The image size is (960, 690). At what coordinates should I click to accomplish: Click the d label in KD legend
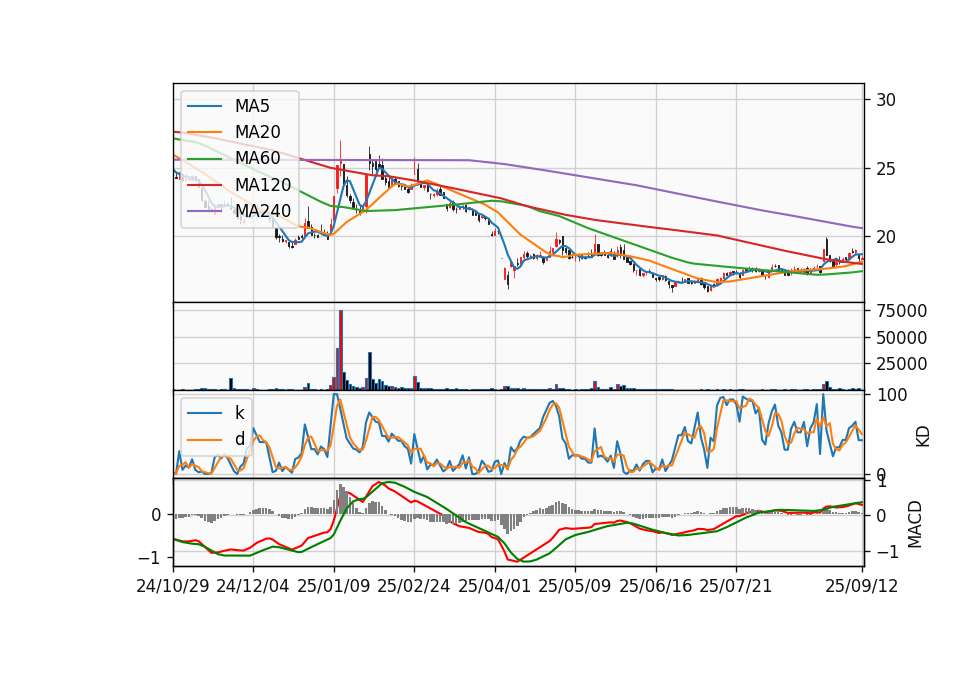[x=239, y=439]
